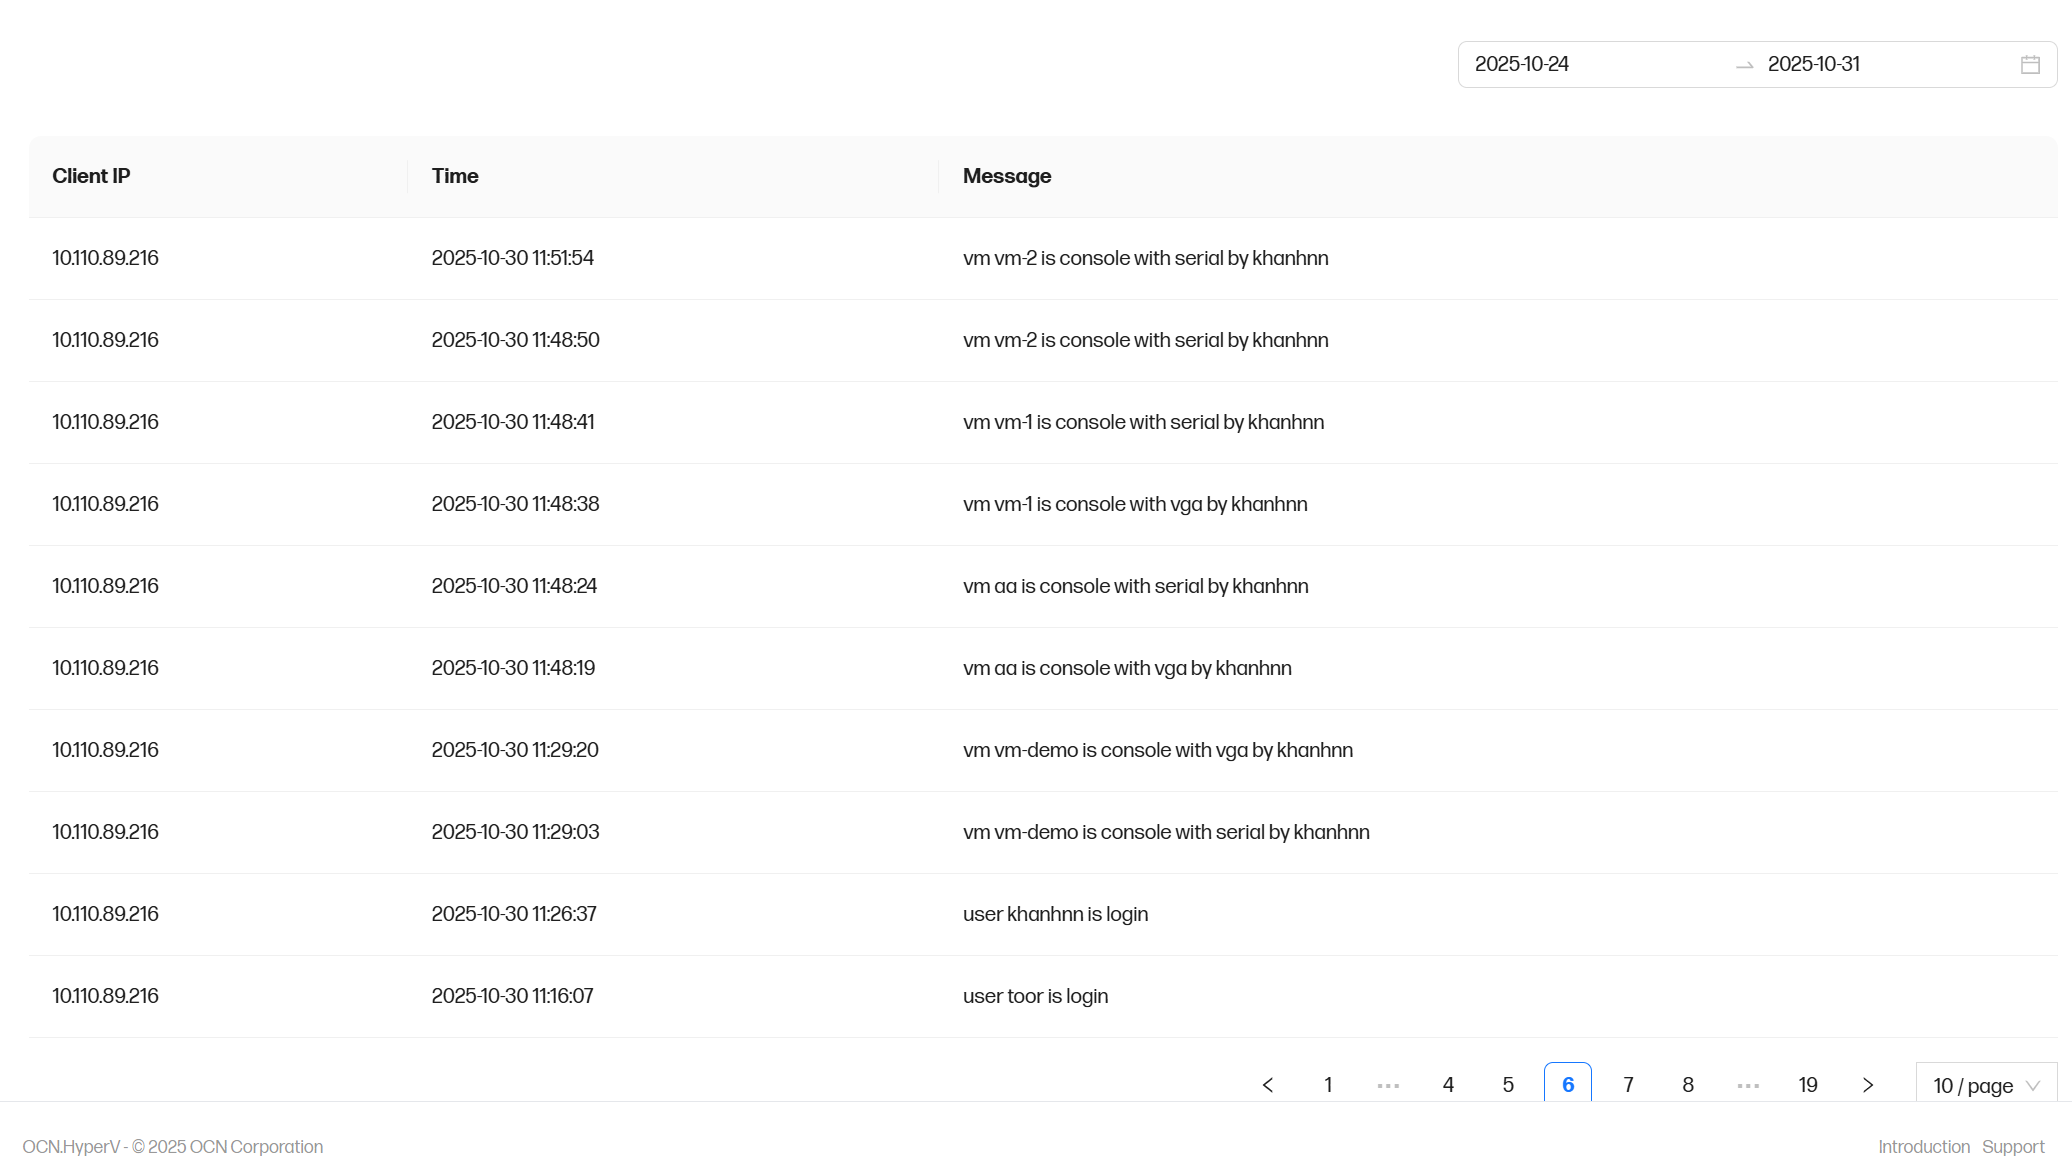Select the 'user toor is login' row
The width and height of the screenshot is (2072, 1176).
coord(1035,997)
